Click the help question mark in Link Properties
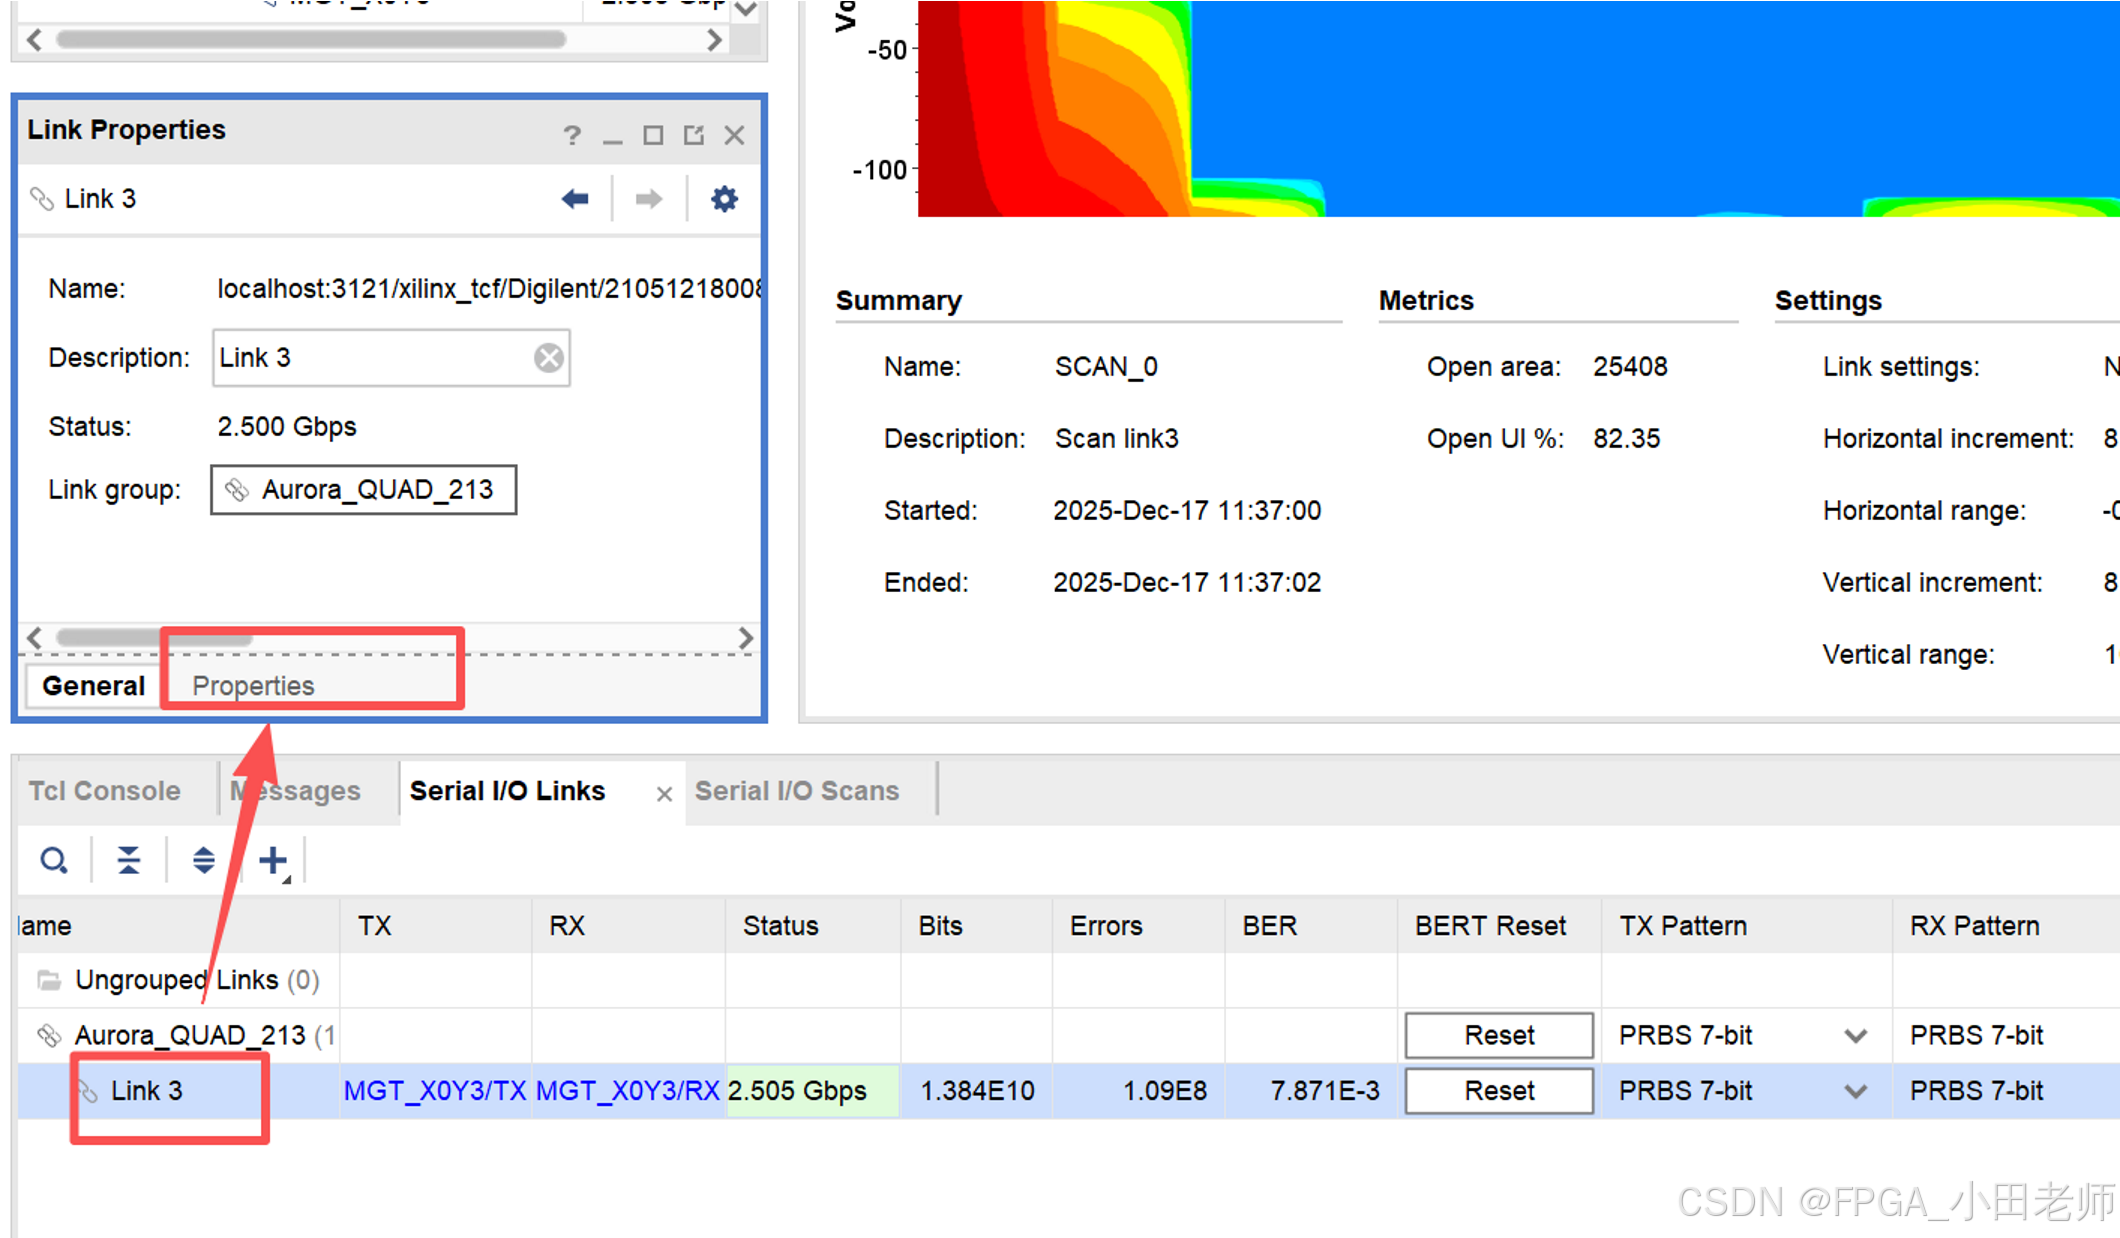This screenshot has height=1238, width=2120. pos(571,135)
